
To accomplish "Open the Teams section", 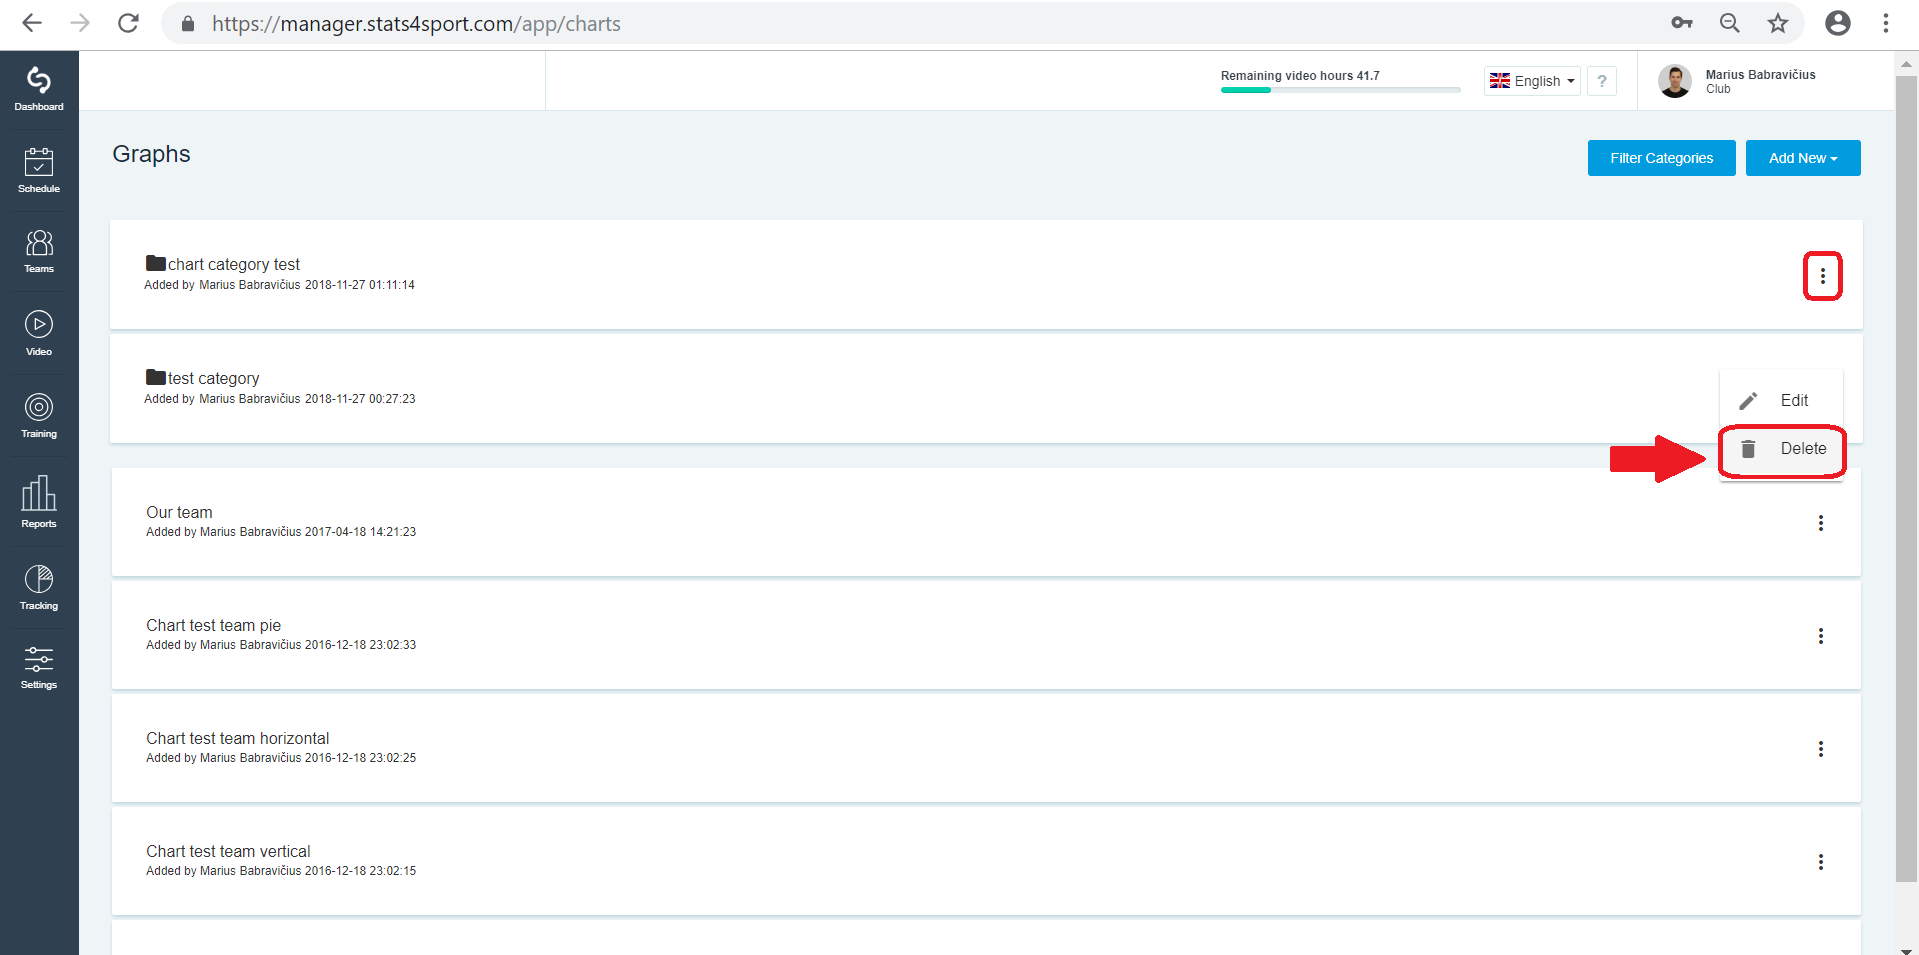I will (x=39, y=252).
